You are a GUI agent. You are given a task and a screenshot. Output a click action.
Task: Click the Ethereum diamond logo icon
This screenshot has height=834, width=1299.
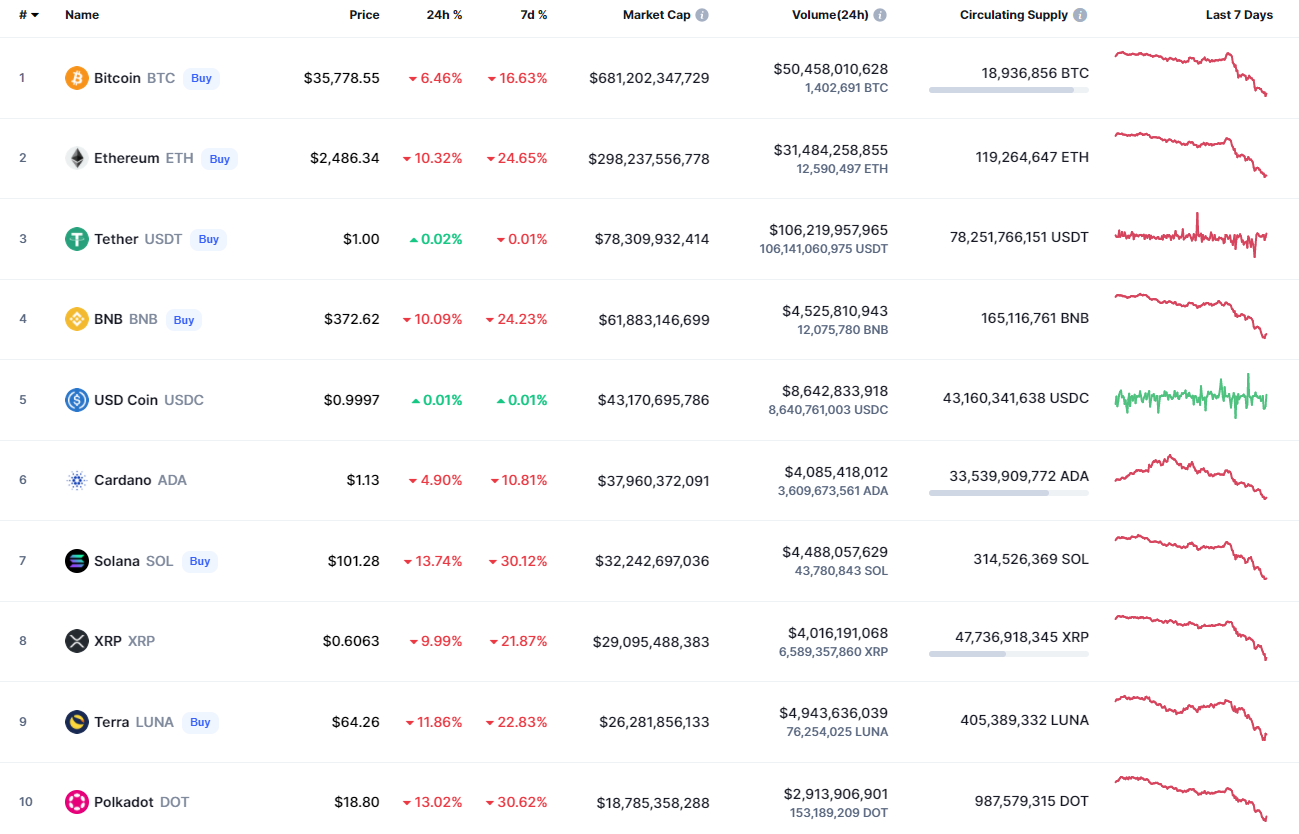click(77, 158)
